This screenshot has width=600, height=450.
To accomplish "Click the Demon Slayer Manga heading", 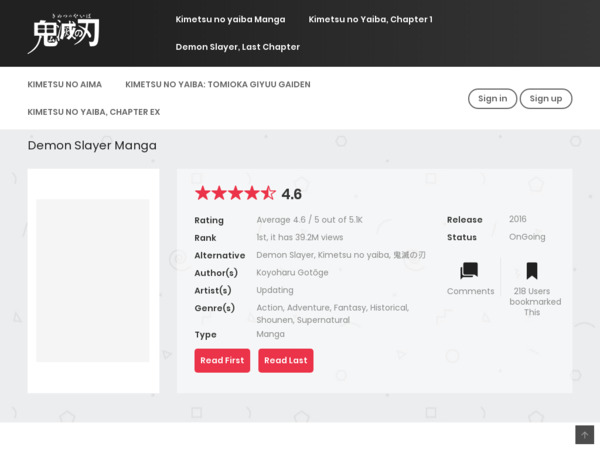I will 92,146.
